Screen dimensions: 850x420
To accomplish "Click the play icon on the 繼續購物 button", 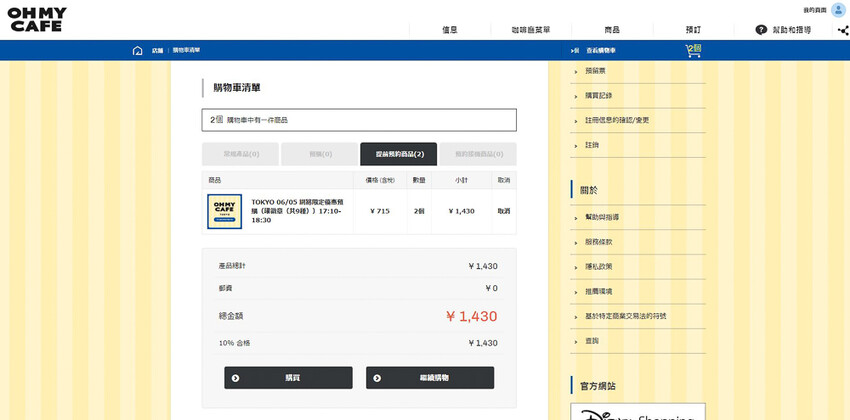I will tap(377, 378).
